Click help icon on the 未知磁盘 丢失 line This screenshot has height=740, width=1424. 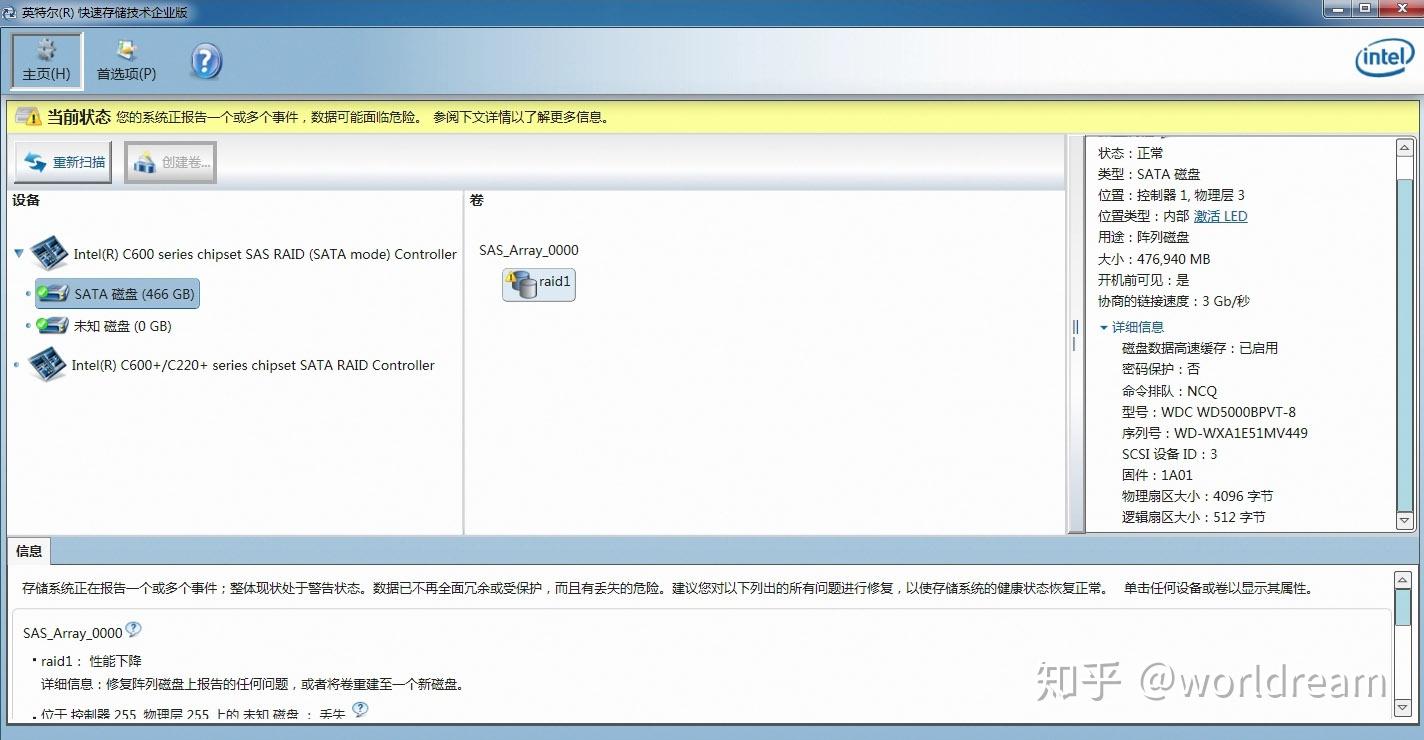coord(359,707)
